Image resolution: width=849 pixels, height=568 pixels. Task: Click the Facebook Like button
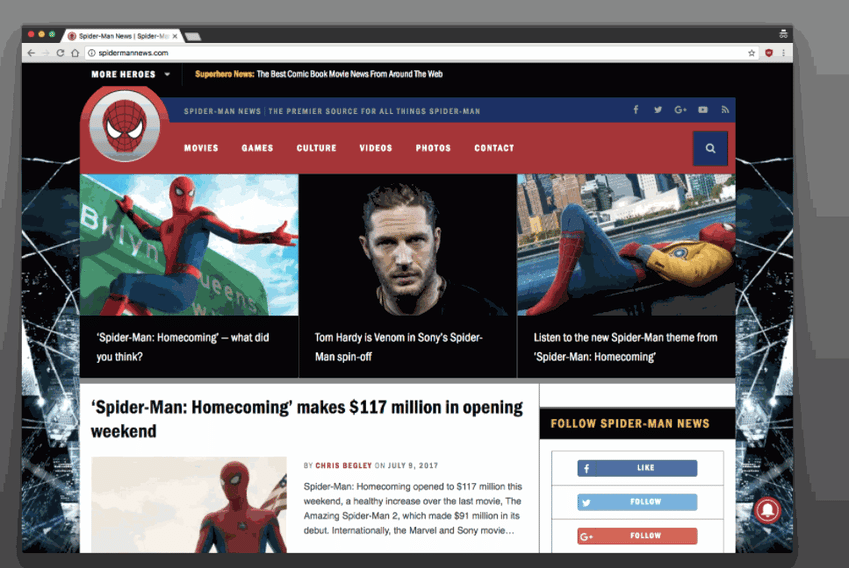(x=637, y=468)
